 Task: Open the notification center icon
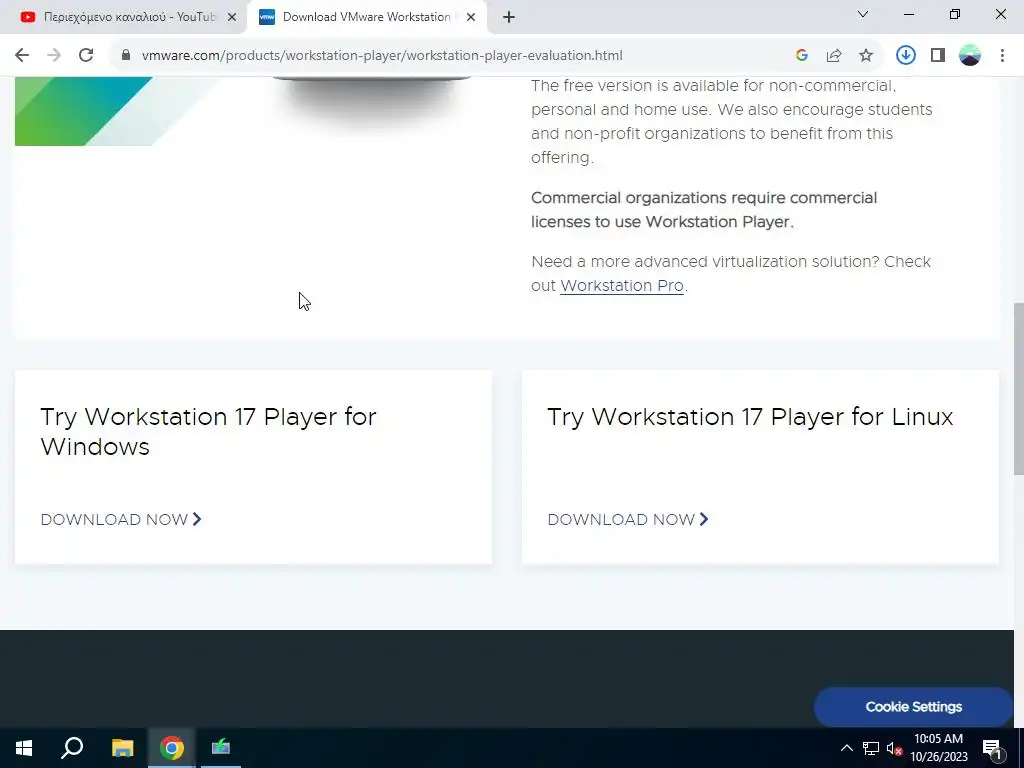click(993, 749)
